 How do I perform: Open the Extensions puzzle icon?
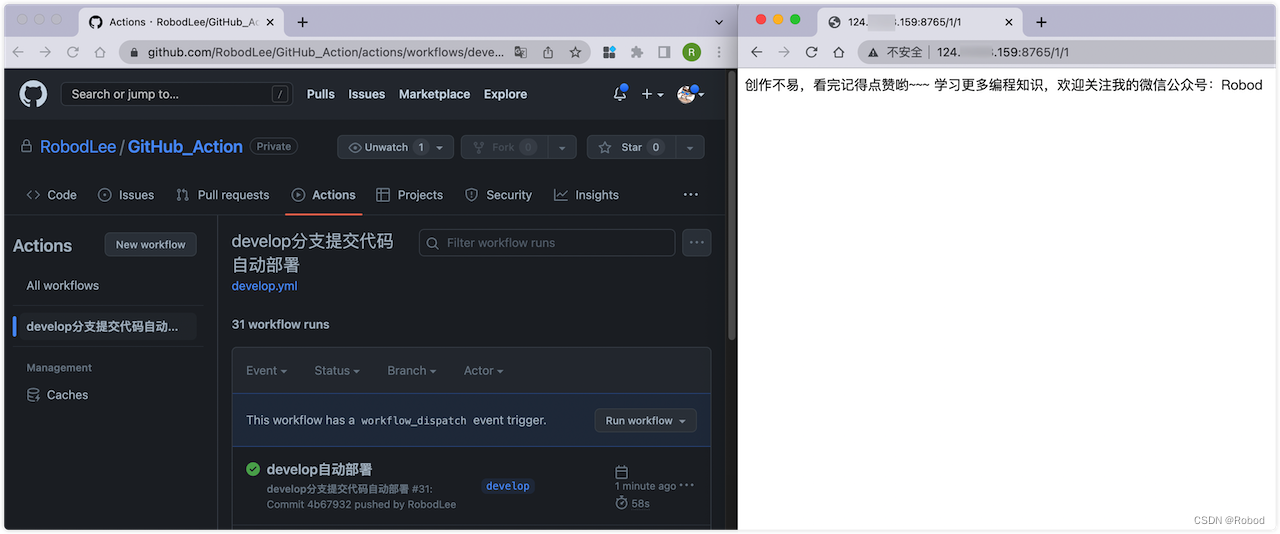click(x=636, y=52)
